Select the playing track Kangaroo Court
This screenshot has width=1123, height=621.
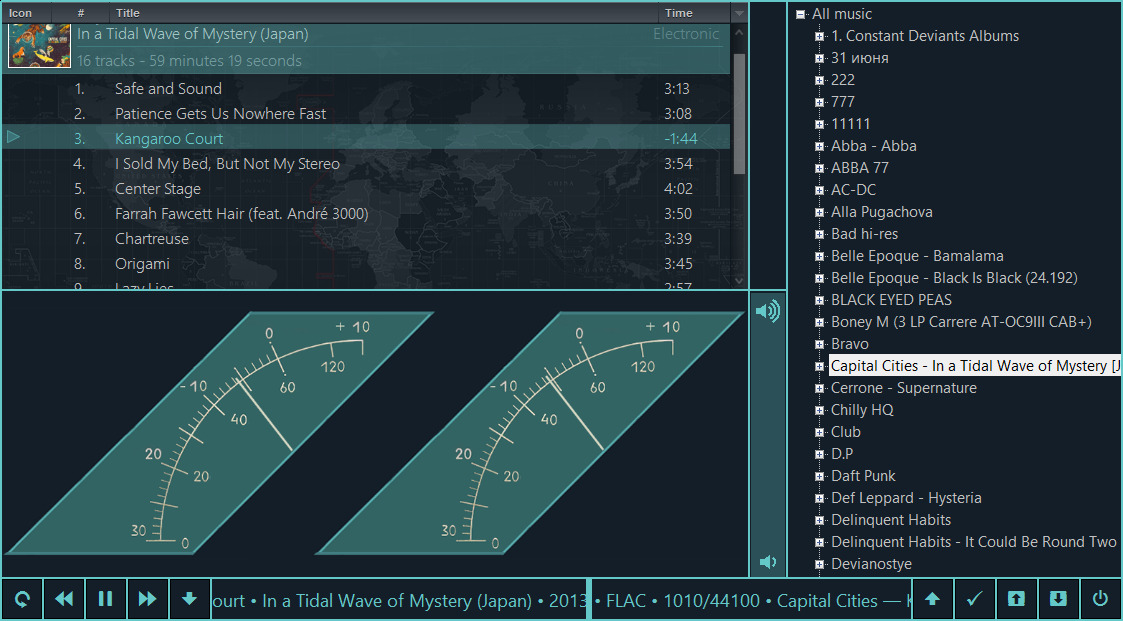pos(366,138)
